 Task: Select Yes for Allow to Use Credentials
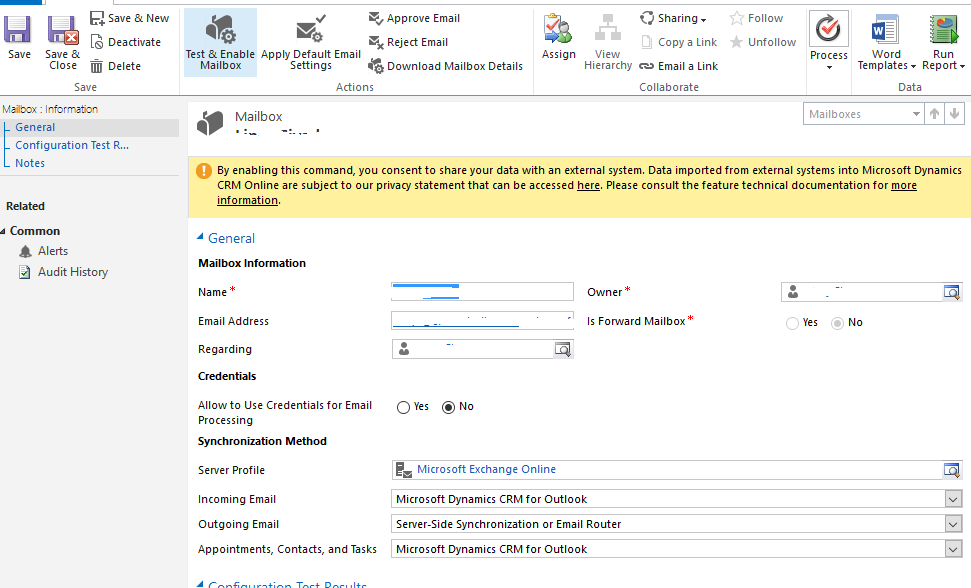pyautogui.click(x=403, y=407)
